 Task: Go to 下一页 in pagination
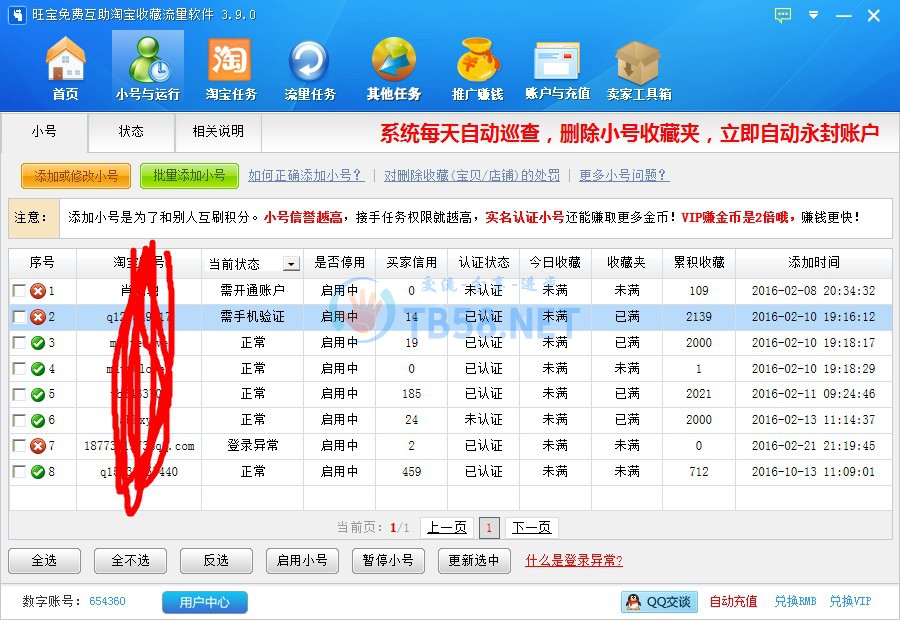click(x=531, y=527)
